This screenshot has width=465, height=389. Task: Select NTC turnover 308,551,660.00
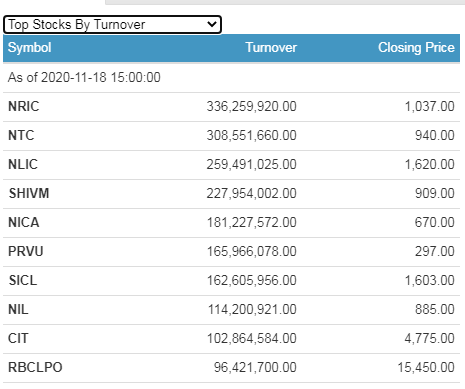click(251, 136)
